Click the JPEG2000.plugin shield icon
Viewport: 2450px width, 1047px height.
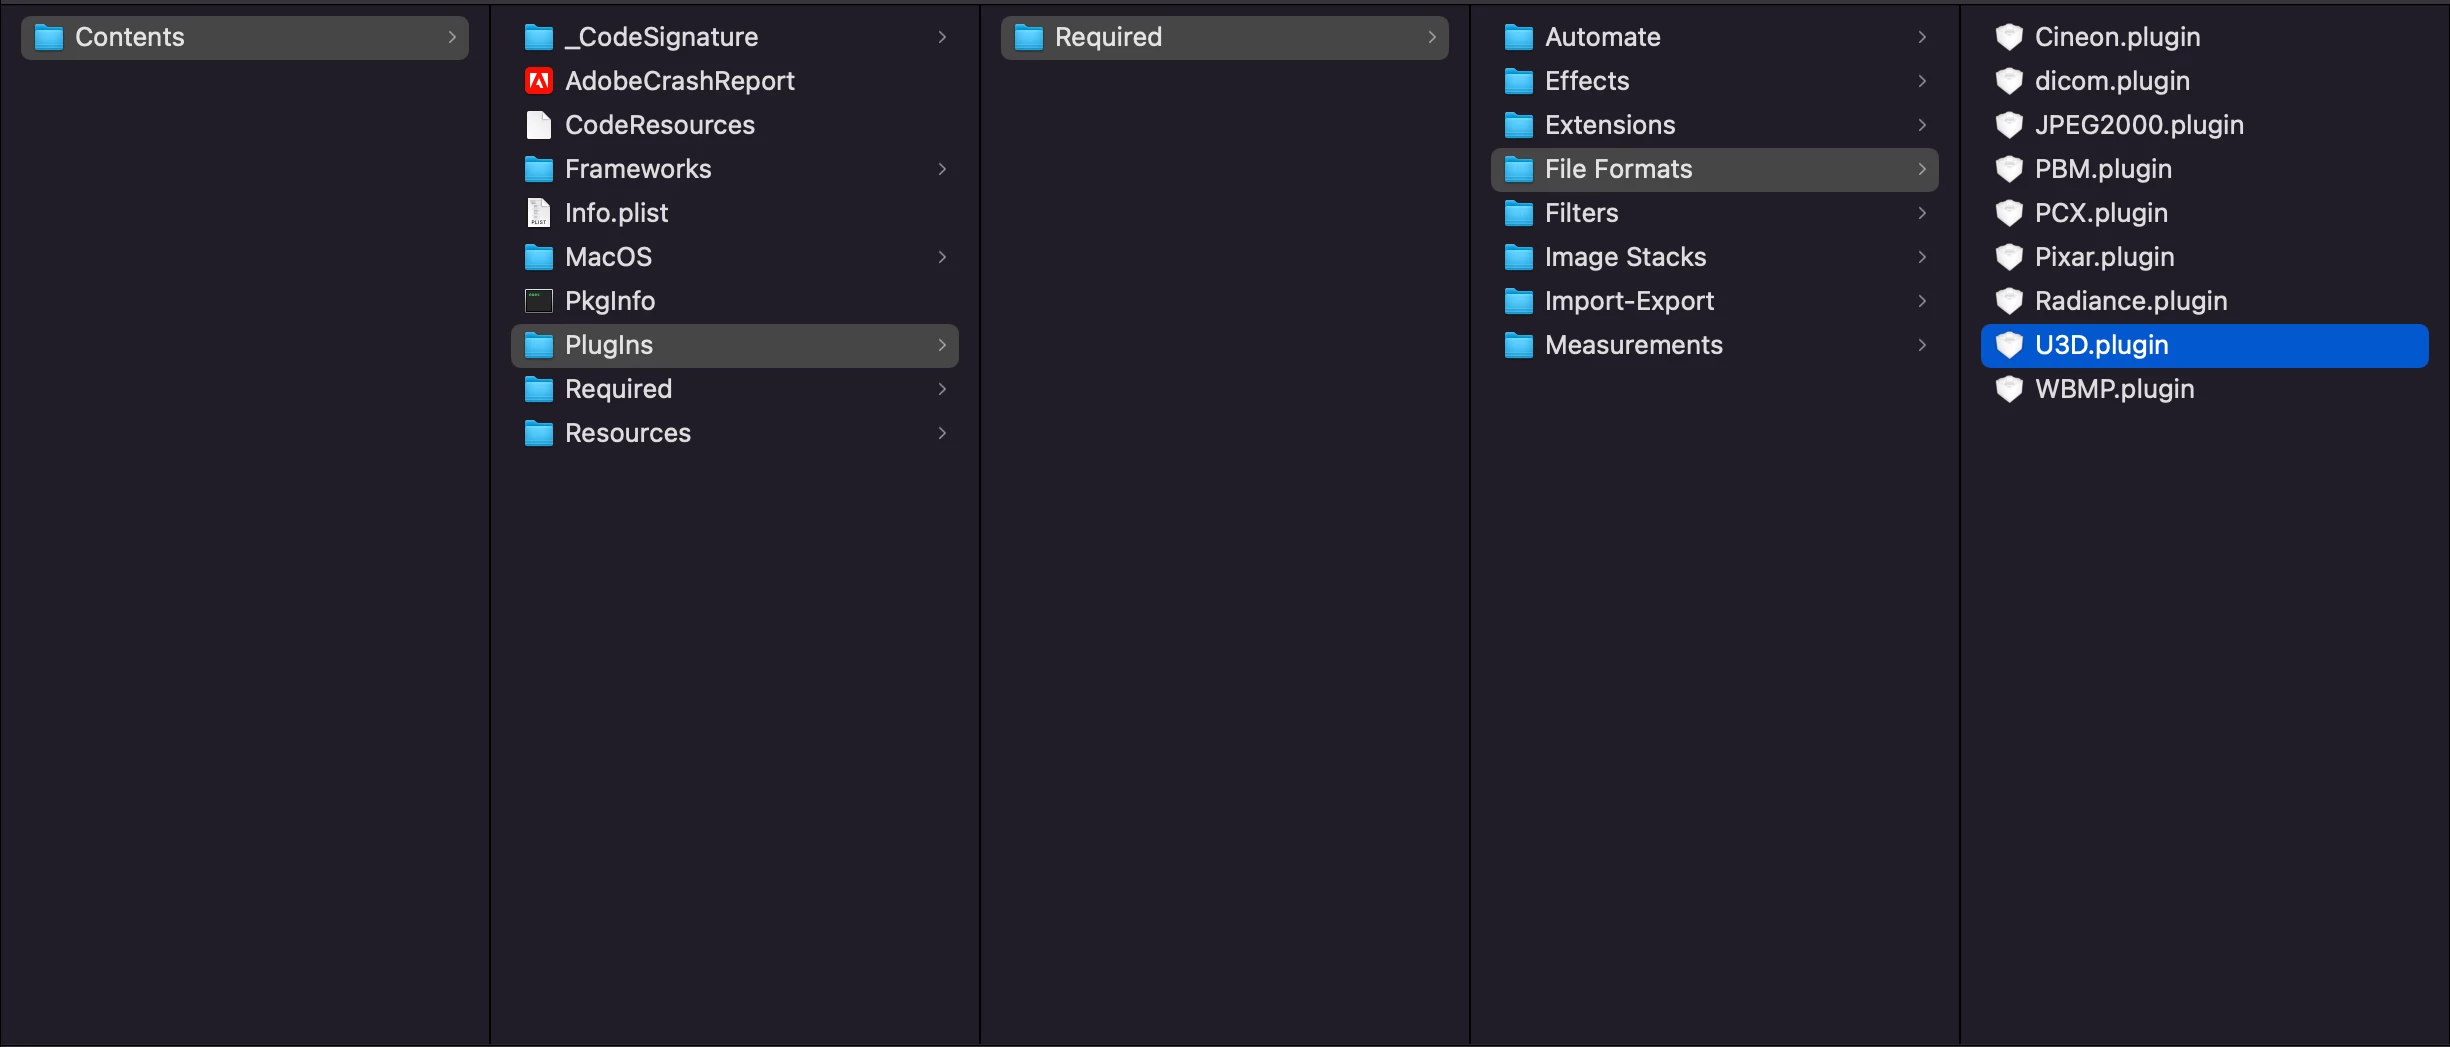[2009, 125]
